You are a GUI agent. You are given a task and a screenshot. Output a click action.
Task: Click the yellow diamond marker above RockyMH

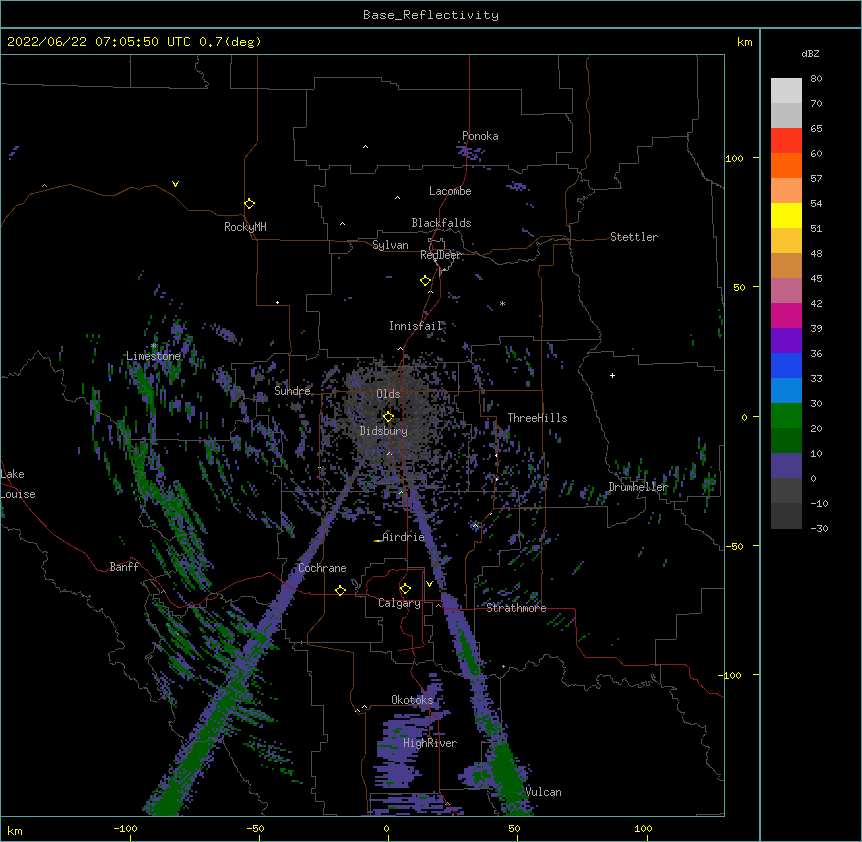click(250, 204)
